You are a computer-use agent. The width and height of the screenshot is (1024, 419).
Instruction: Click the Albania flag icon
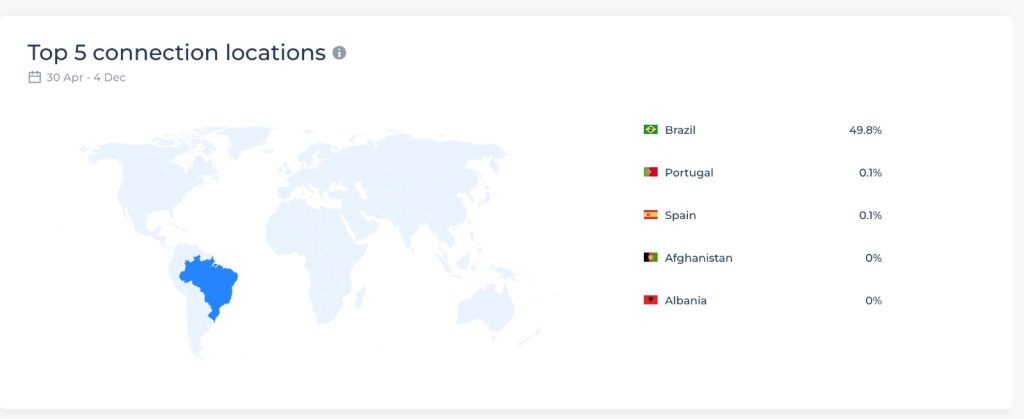(x=650, y=300)
